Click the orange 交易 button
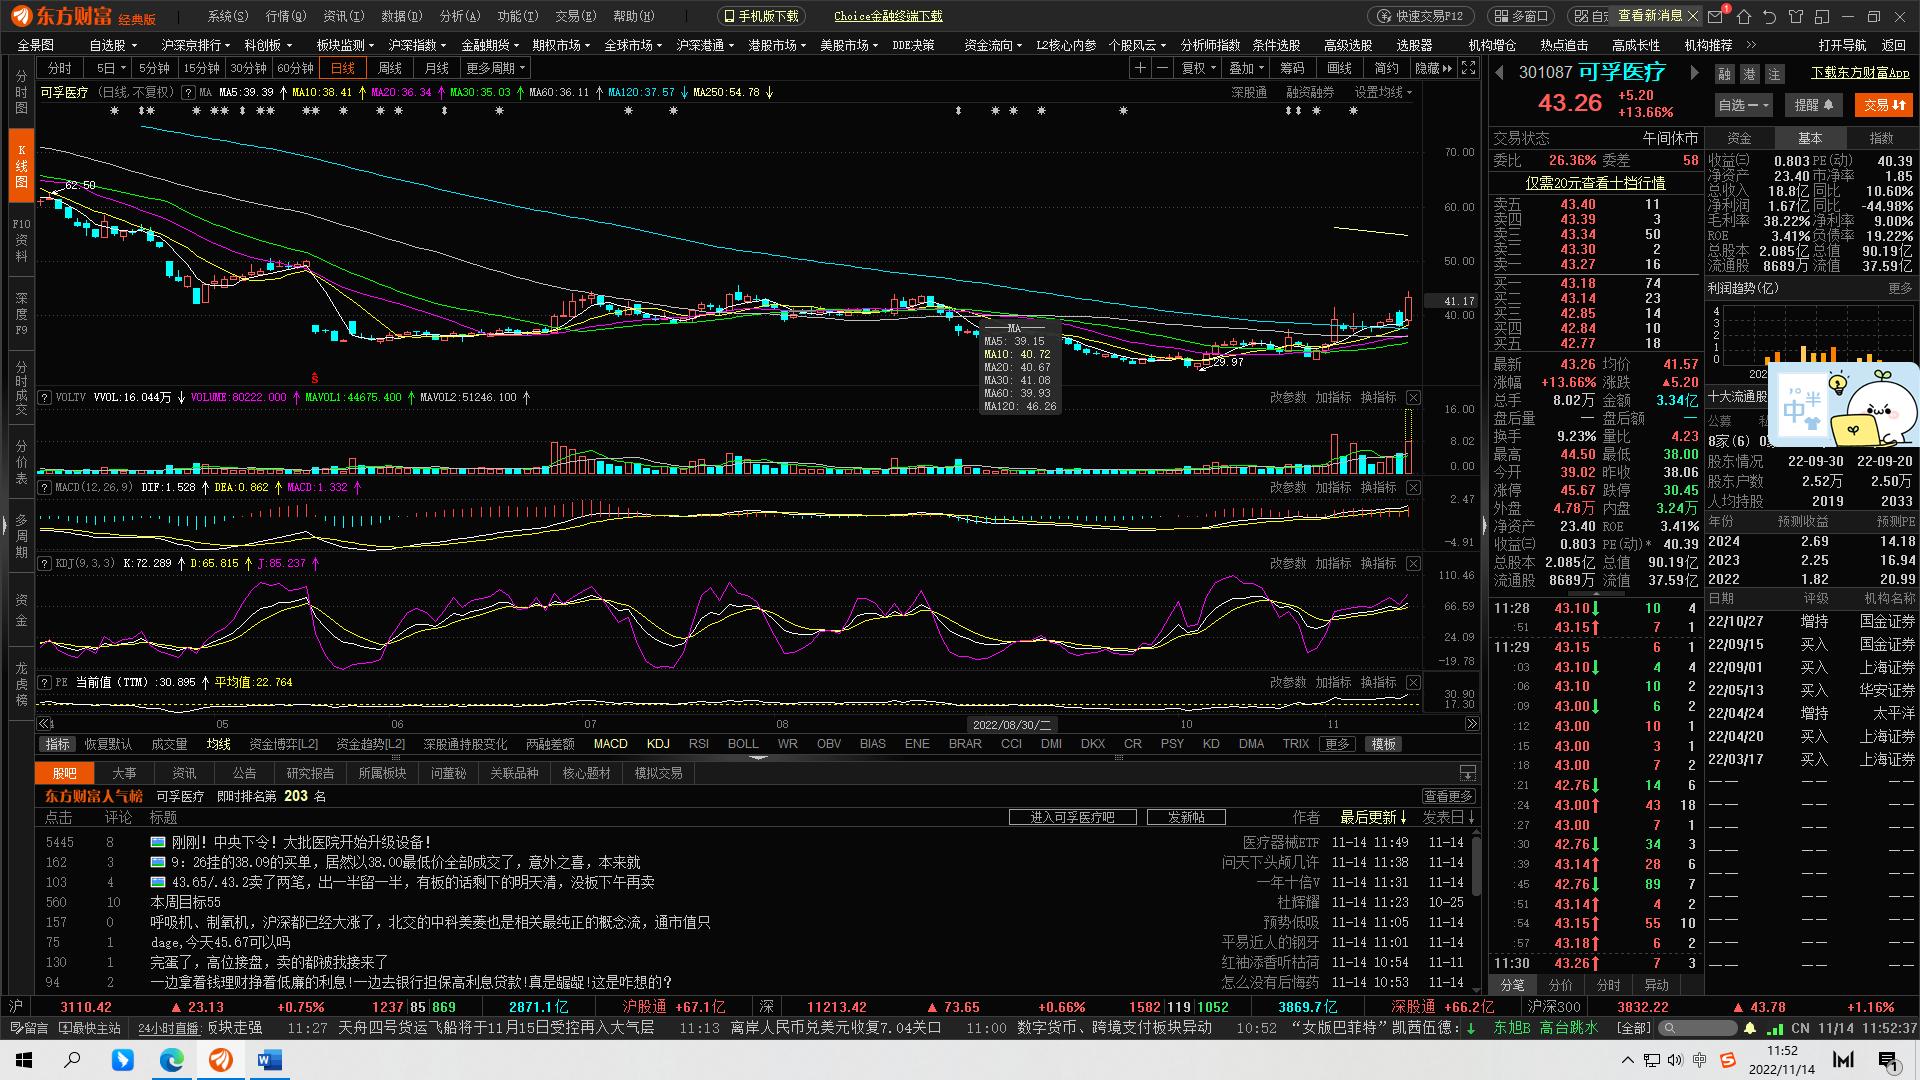The width and height of the screenshot is (1920, 1080). 1884,105
